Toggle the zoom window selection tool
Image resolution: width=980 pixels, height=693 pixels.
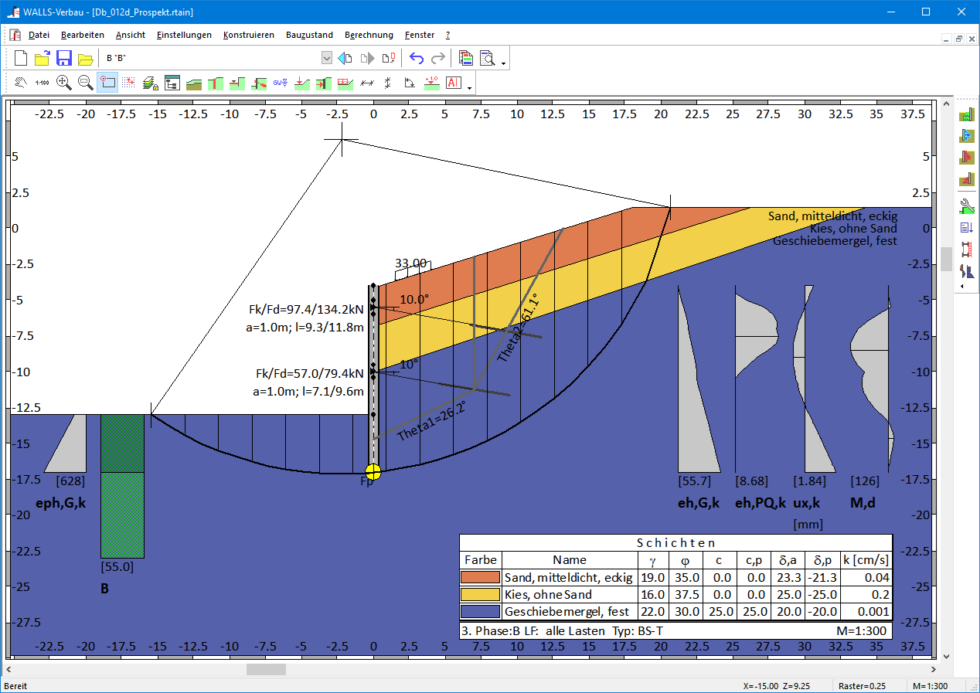108,83
